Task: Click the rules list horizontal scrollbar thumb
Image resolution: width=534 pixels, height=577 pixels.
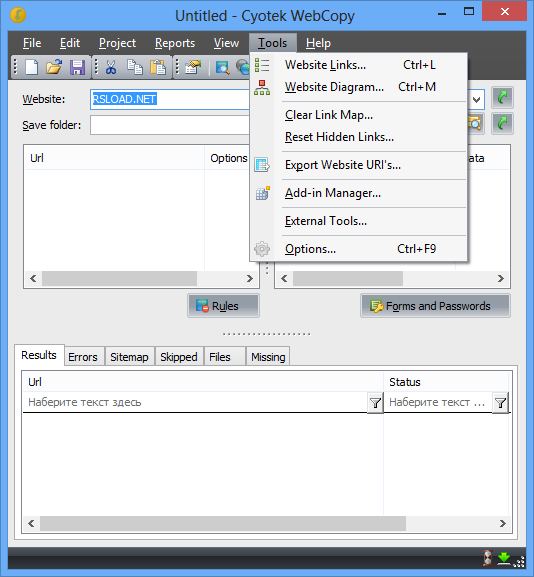Action: (119, 279)
